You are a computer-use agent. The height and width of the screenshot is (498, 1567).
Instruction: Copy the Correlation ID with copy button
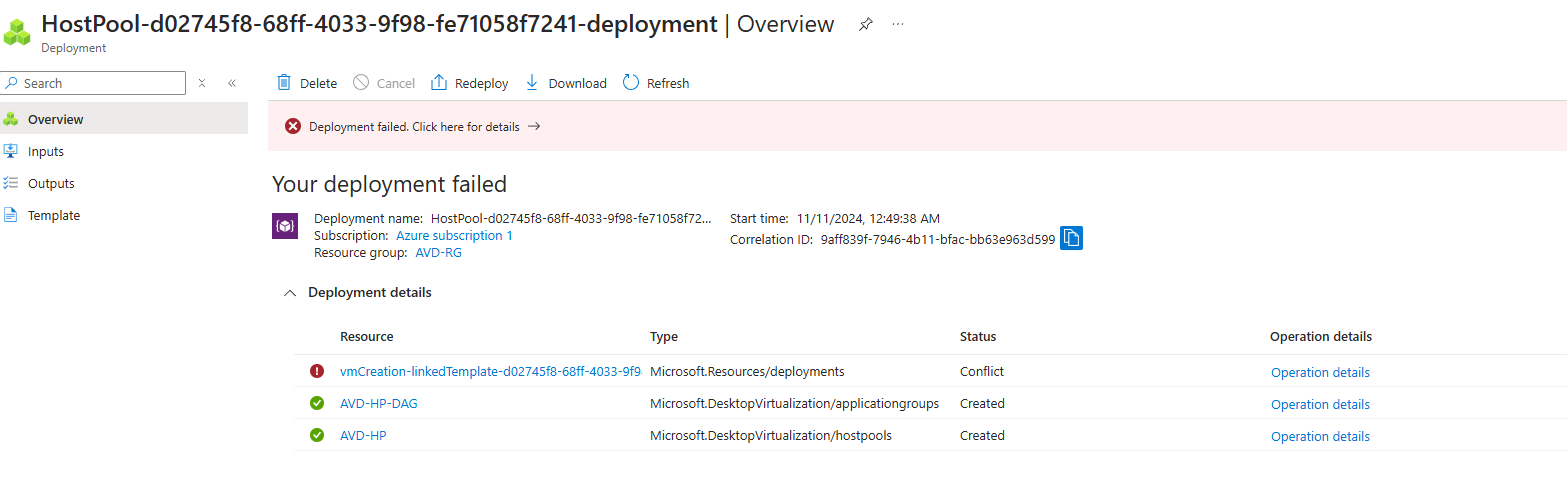point(1071,238)
